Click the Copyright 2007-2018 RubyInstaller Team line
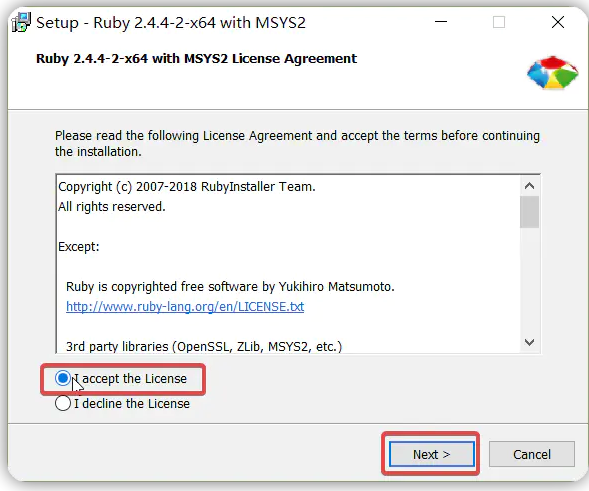The width and height of the screenshot is (589, 491). pyautogui.click(x=187, y=186)
